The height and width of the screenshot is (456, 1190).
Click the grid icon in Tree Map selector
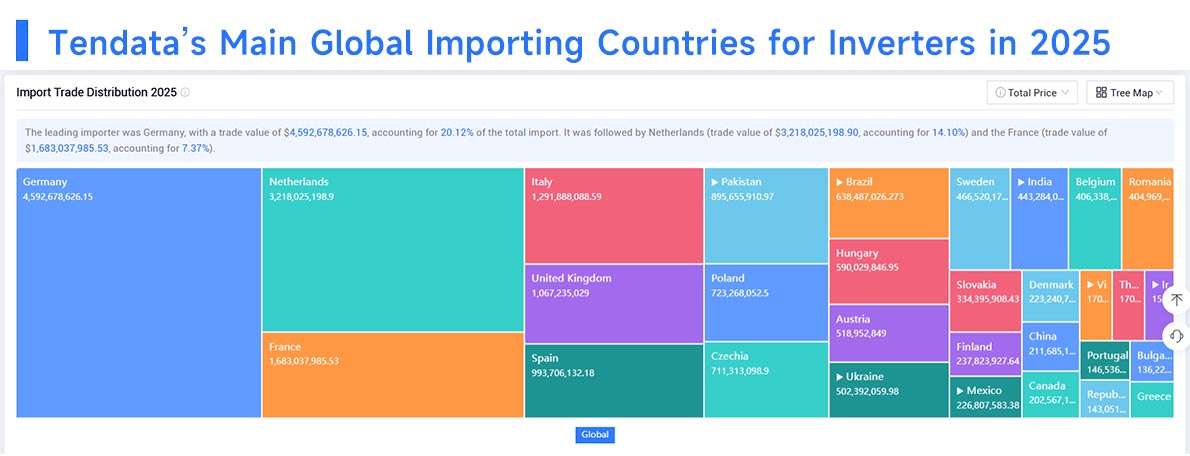[x=1101, y=93]
